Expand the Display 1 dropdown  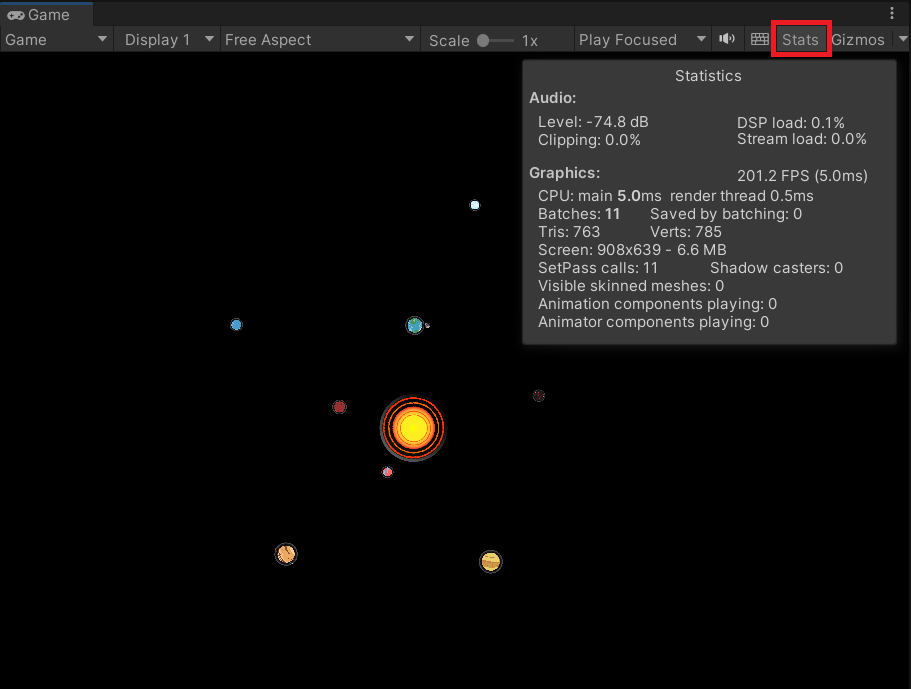tap(168, 40)
